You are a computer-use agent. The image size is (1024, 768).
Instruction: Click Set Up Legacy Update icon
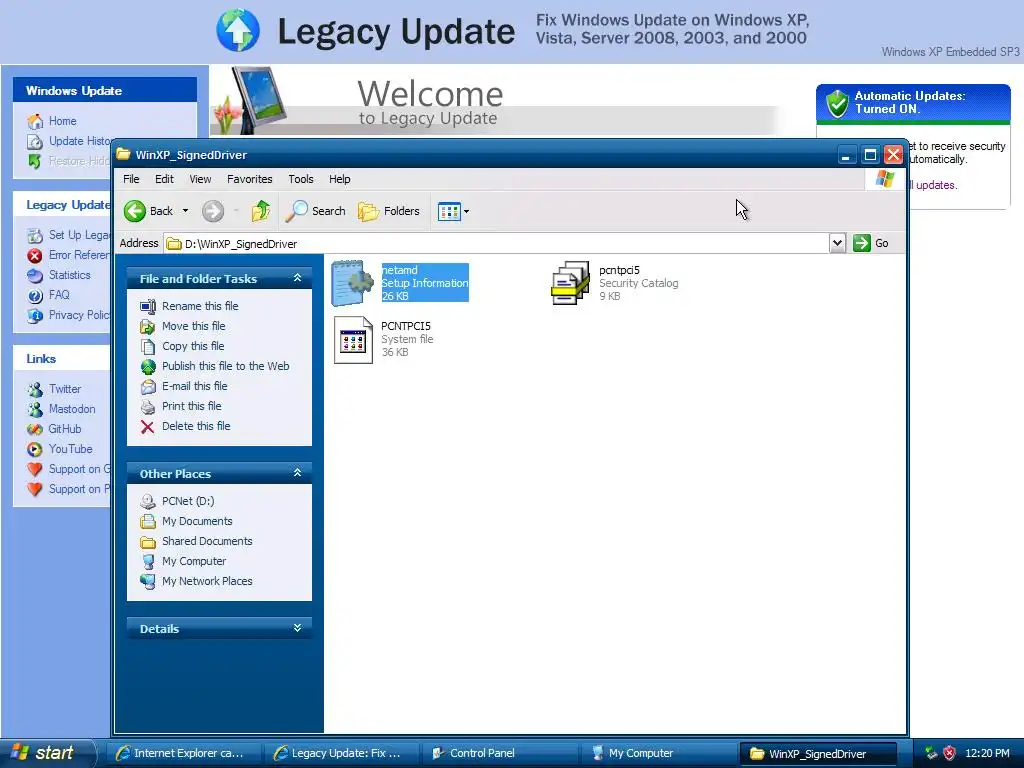[x=35, y=236]
